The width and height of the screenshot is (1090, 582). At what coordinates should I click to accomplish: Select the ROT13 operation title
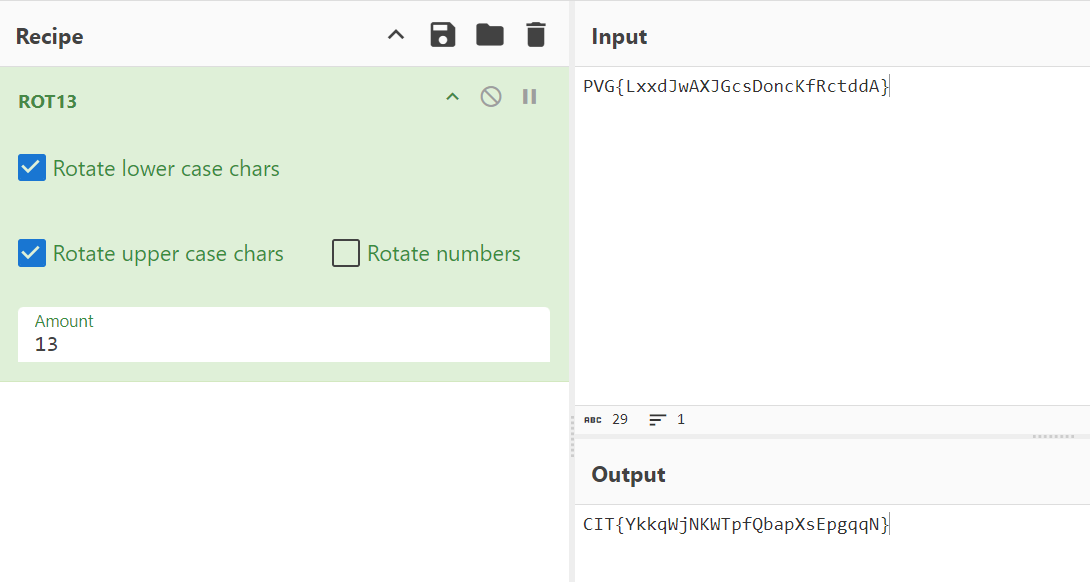46,101
